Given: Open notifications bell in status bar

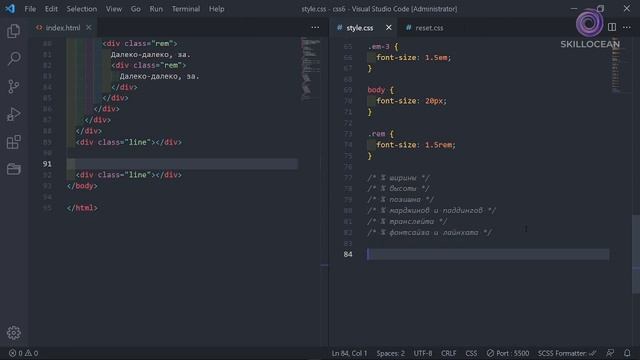Looking at the screenshot, I should click(627, 353).
